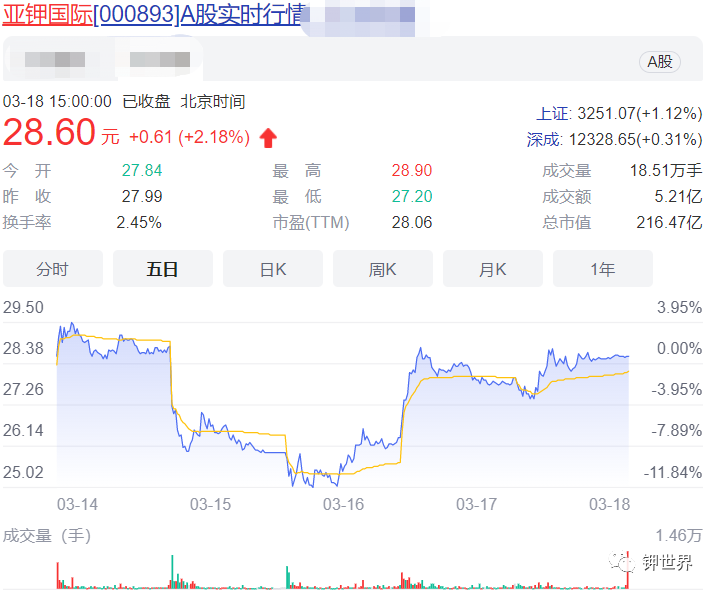The image size is (715, 593).
Task: Click the change value +0.61 (+2.18%)
Action: [190, 137]
